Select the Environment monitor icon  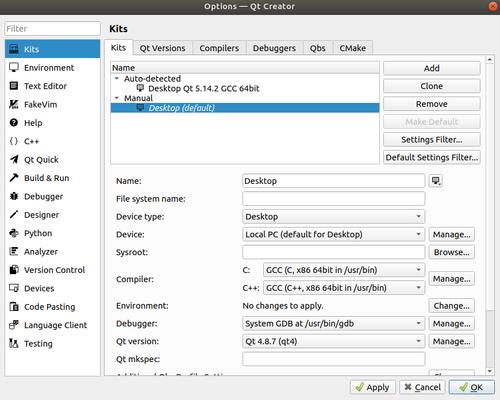coord(14,67)
